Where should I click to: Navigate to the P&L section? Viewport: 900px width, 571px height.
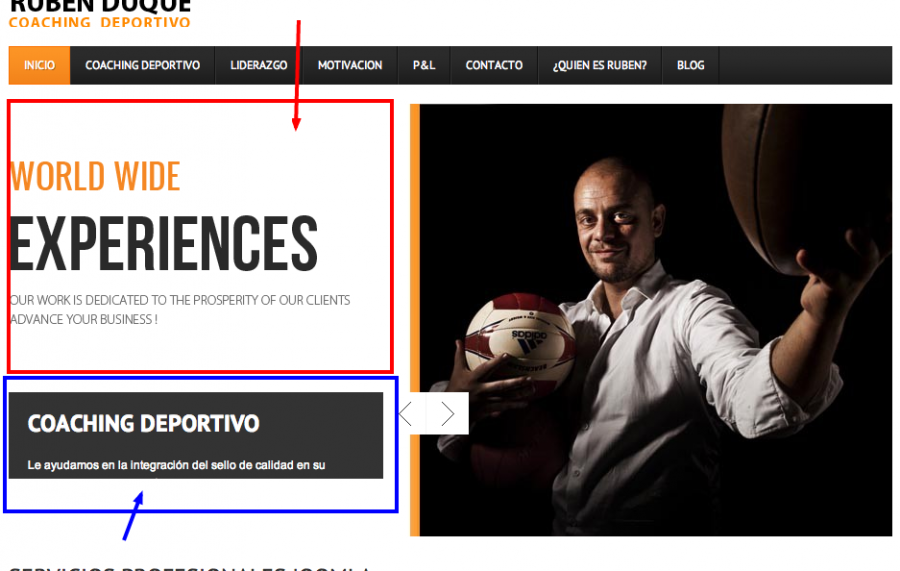424,65
